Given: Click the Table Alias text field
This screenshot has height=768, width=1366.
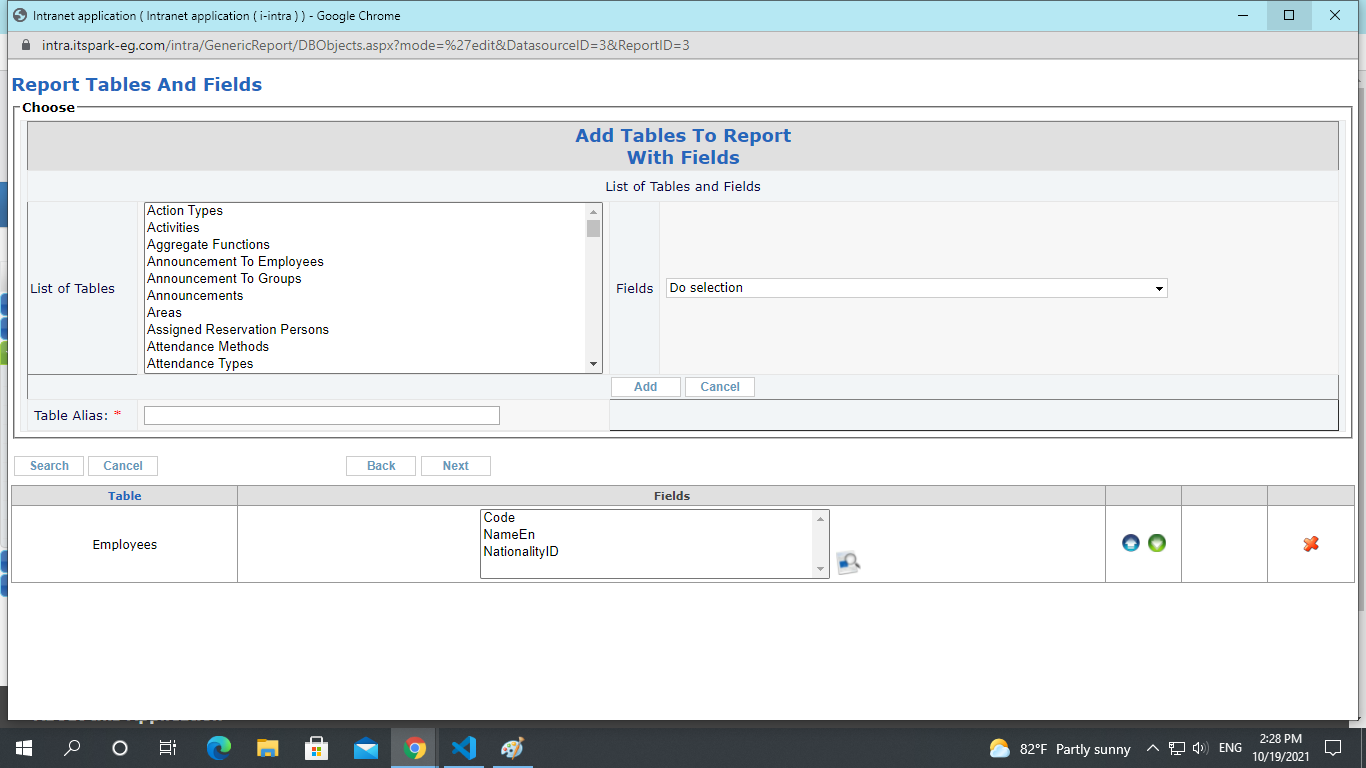Looking at the screenshot, I should (321, 416).
